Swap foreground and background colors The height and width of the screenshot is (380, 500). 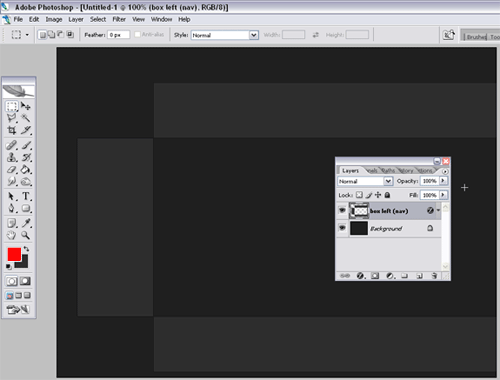26,249
